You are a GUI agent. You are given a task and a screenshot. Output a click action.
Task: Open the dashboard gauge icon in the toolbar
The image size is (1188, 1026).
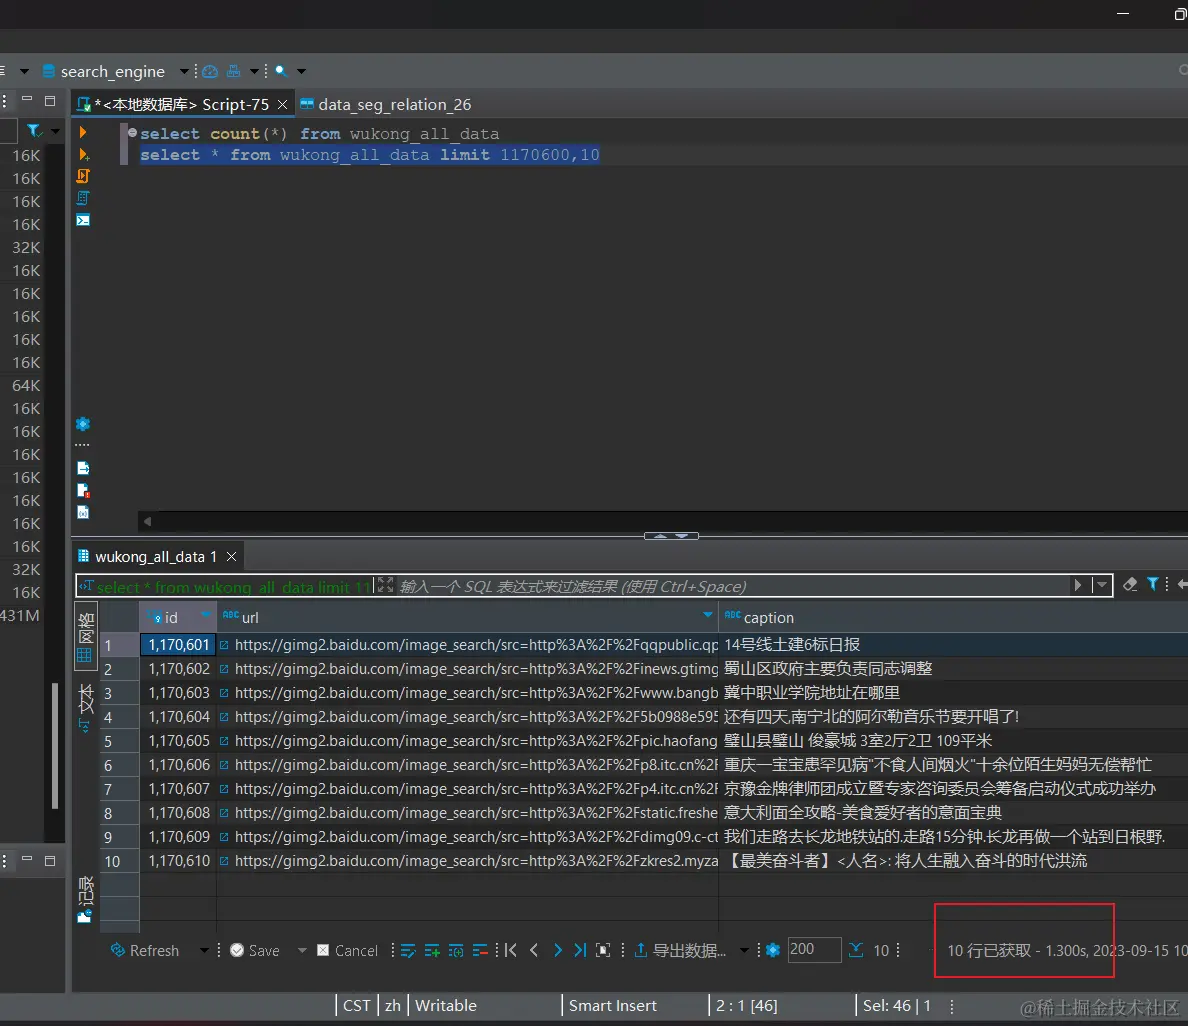coord(211,71)
